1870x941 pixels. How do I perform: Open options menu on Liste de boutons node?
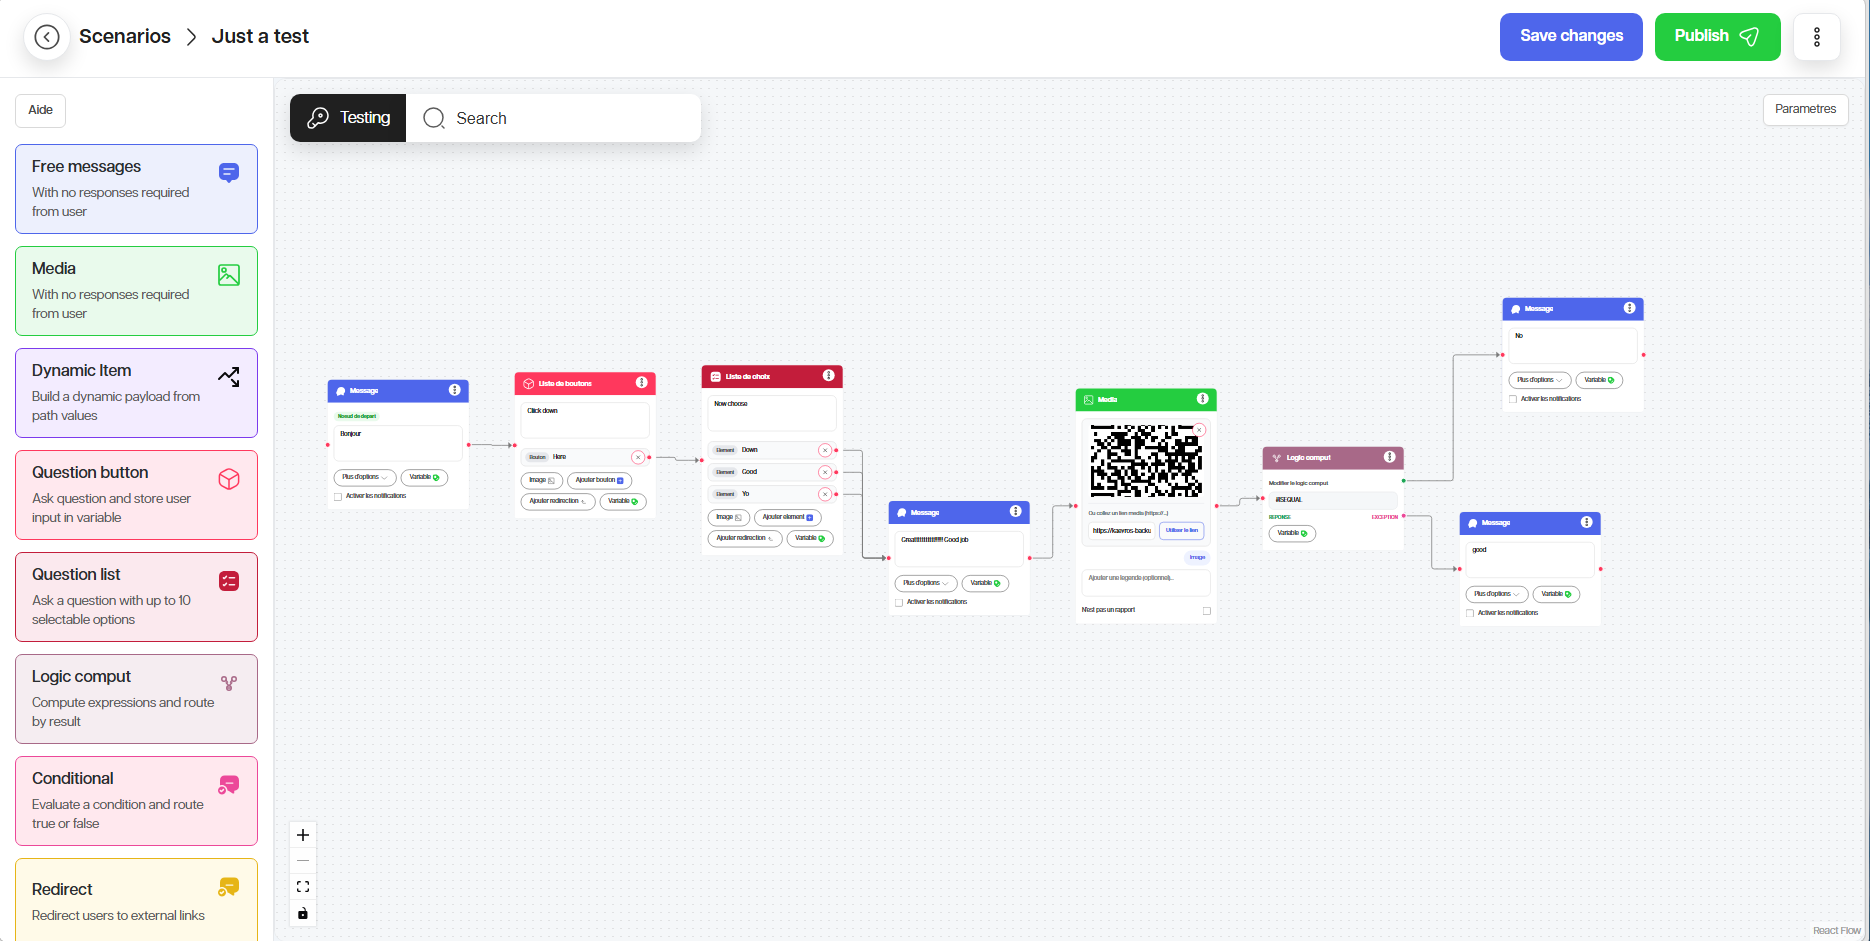(x=641, y=383)
